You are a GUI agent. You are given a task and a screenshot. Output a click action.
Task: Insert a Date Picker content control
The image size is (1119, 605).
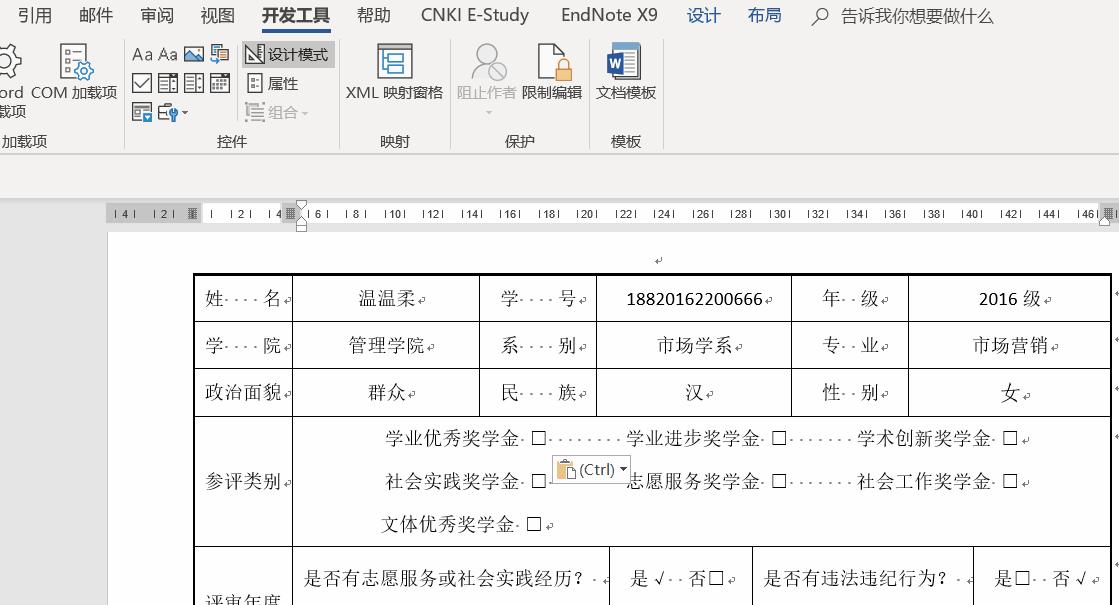(218, 83)
